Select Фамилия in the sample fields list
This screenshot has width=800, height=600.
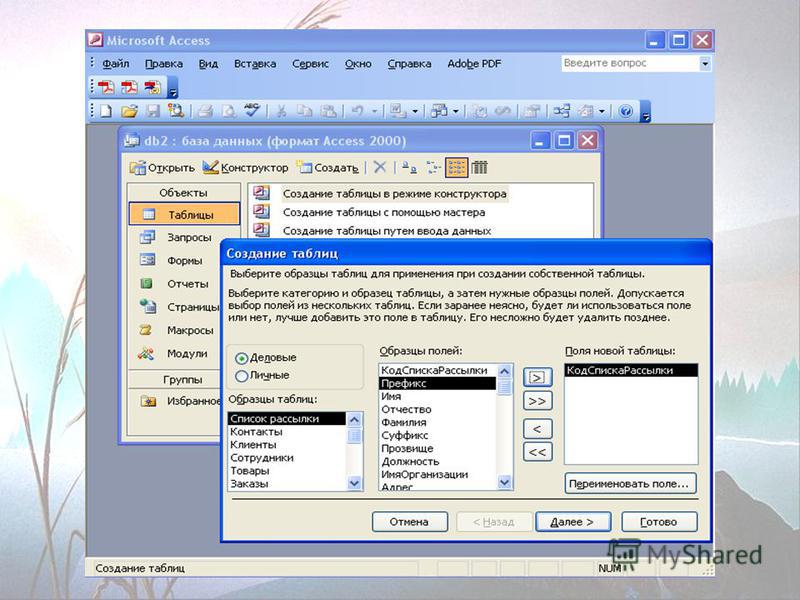point(438,422)
